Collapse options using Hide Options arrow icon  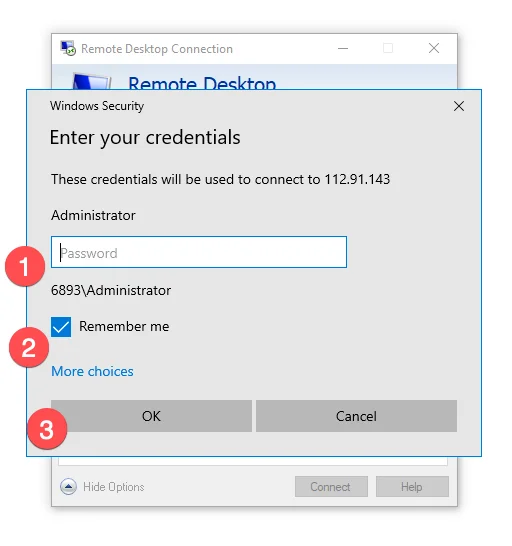[x=68, y=486]
